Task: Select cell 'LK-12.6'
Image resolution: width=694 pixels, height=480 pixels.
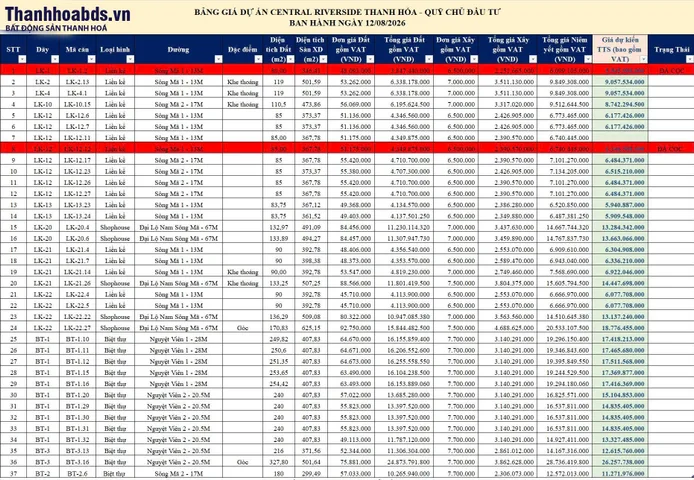Action: [77, 116]
